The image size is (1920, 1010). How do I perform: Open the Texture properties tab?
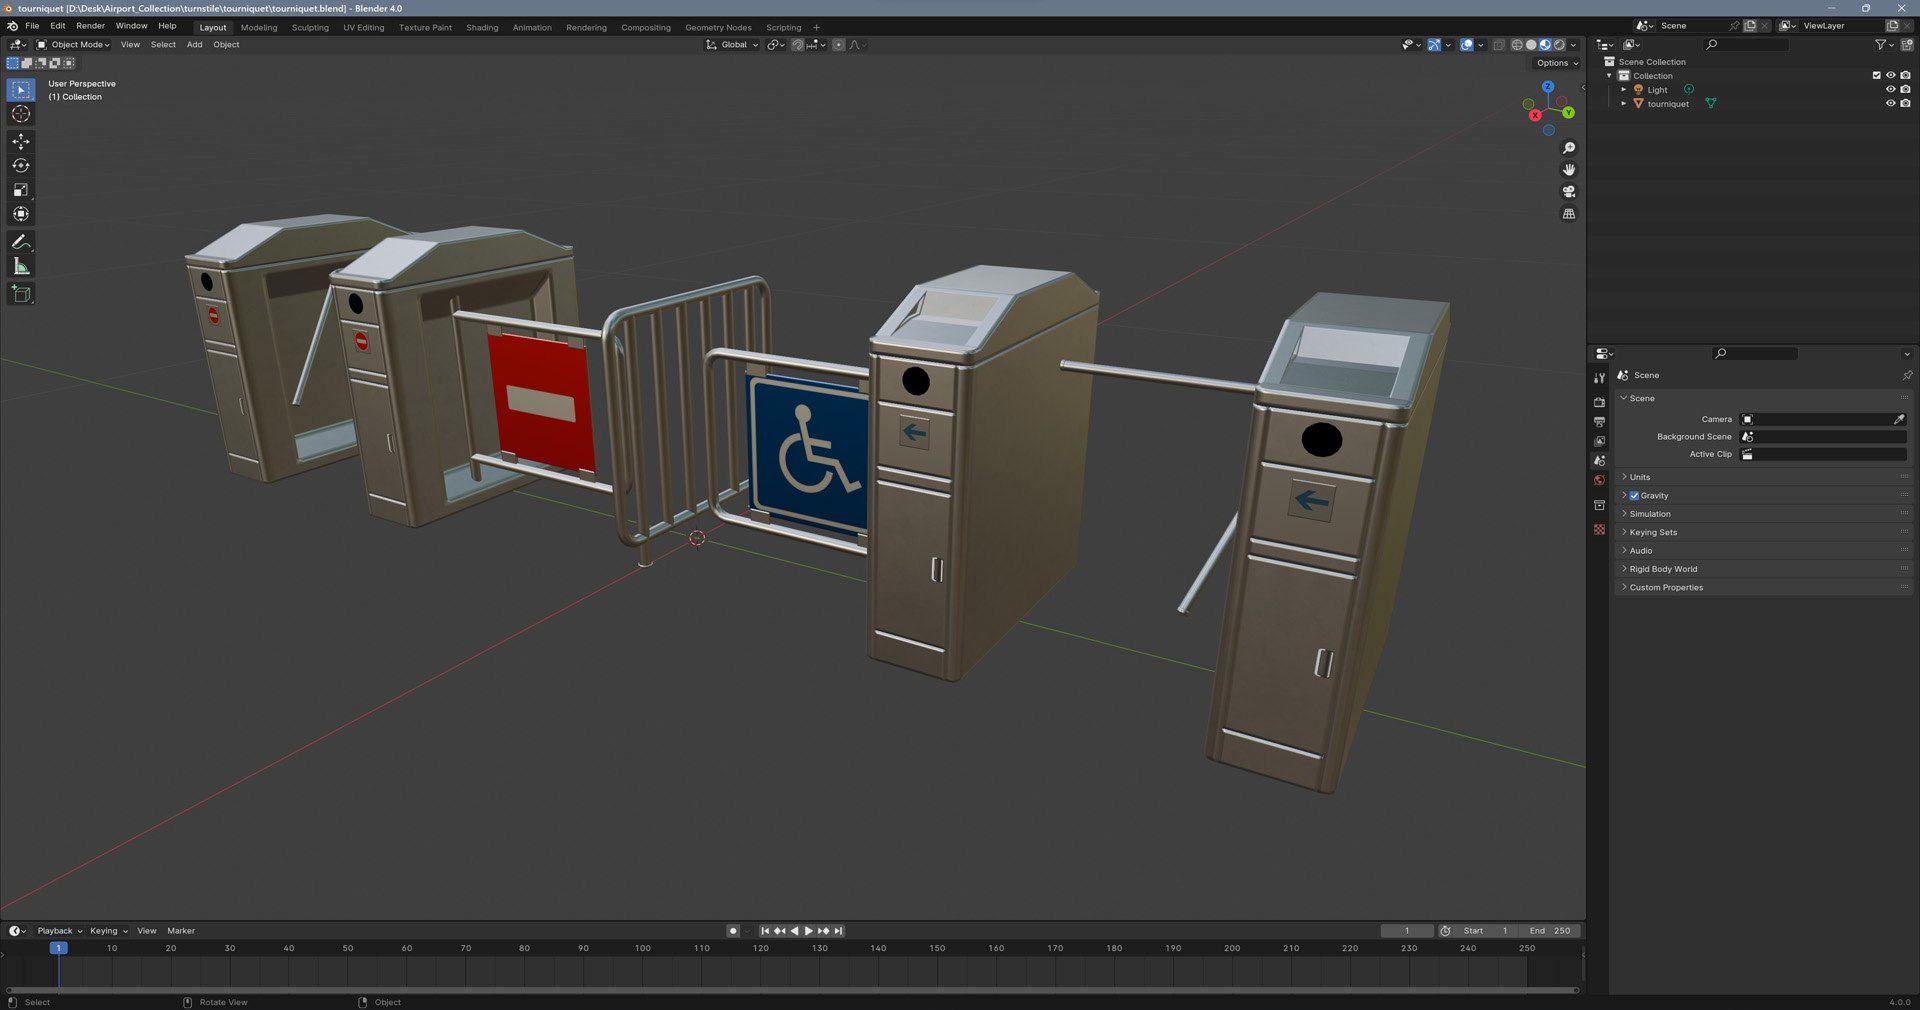[x=1599, y=530]
